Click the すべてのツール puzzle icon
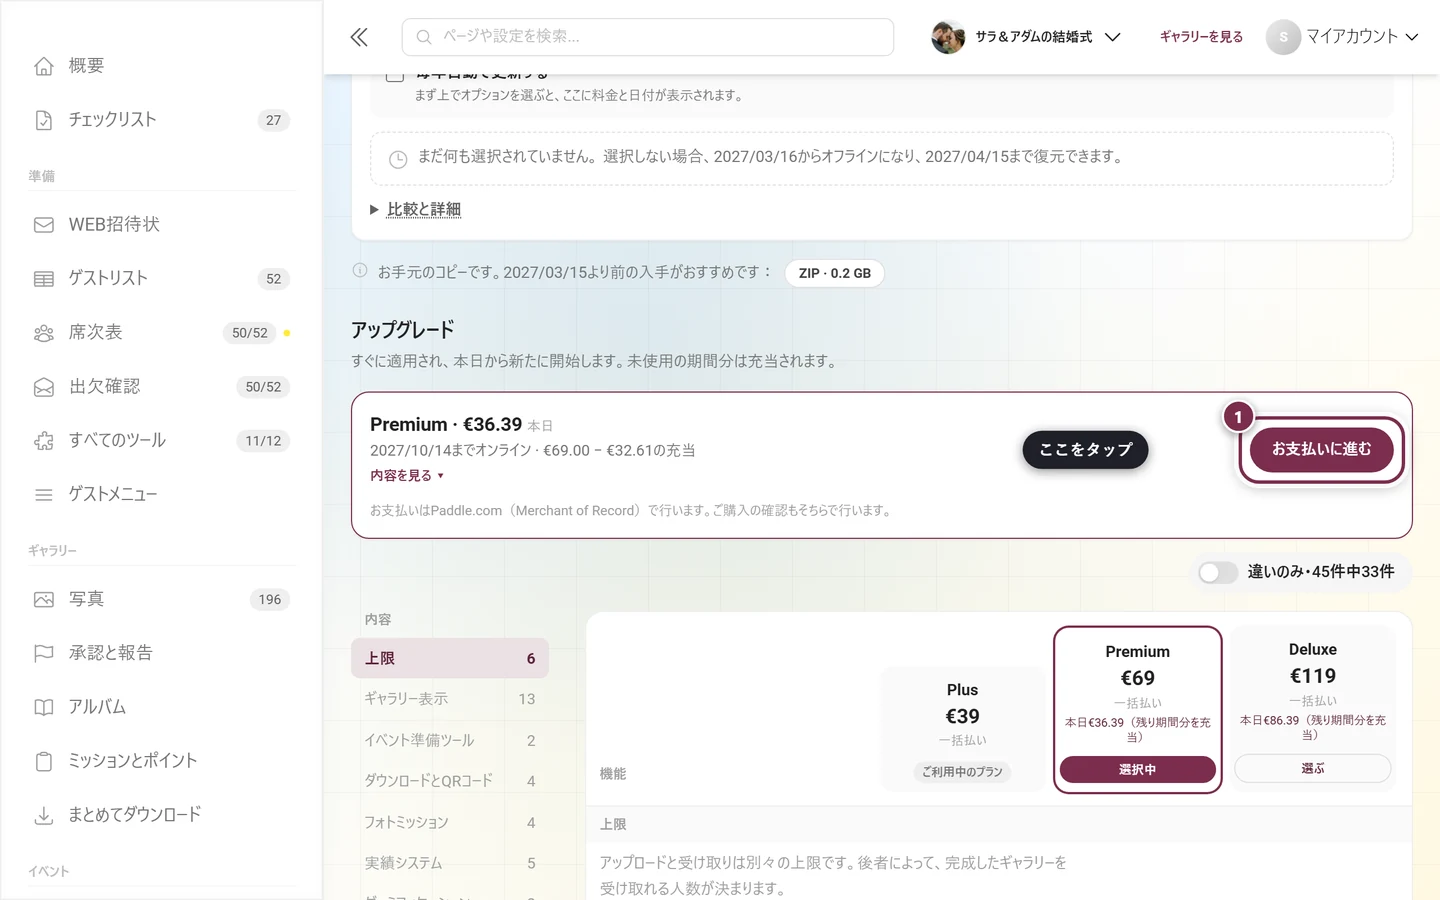 pos(44,441)
